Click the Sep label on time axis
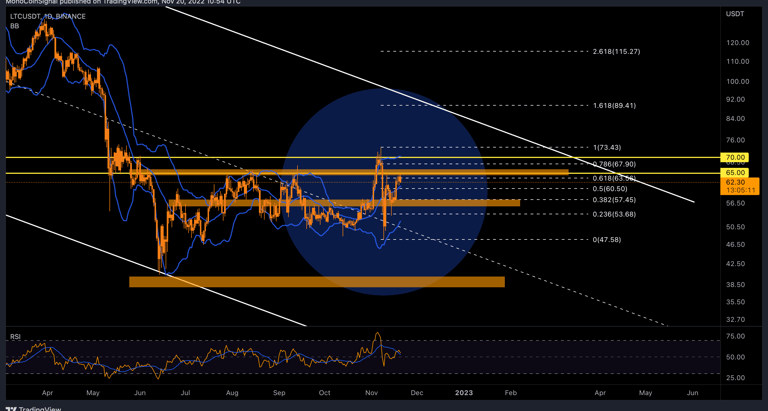 [x=279, y=393]
